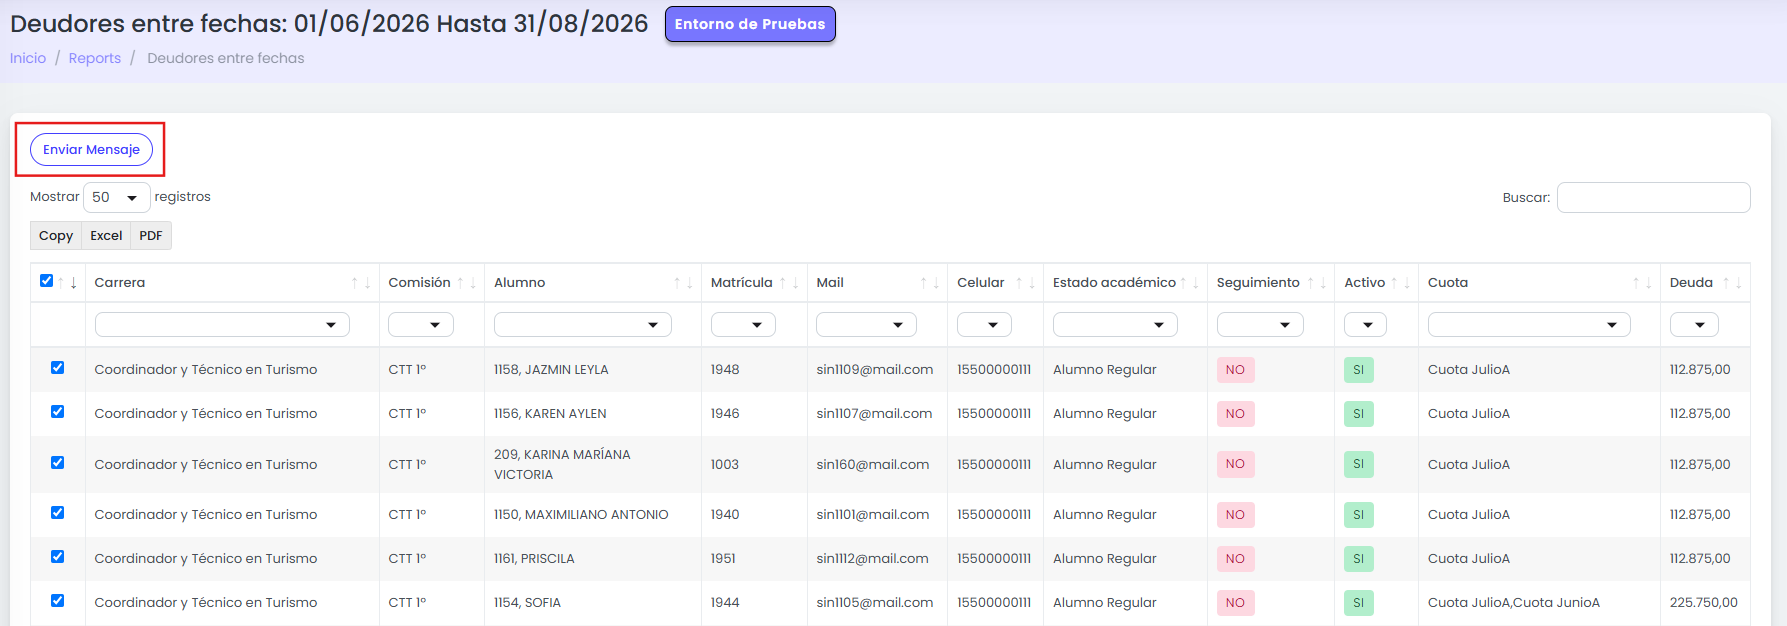Screen dimensions: 1787x626
Task: Sort the table by Alumno column header
Action: pyautogui.click(x=593, y=283)
